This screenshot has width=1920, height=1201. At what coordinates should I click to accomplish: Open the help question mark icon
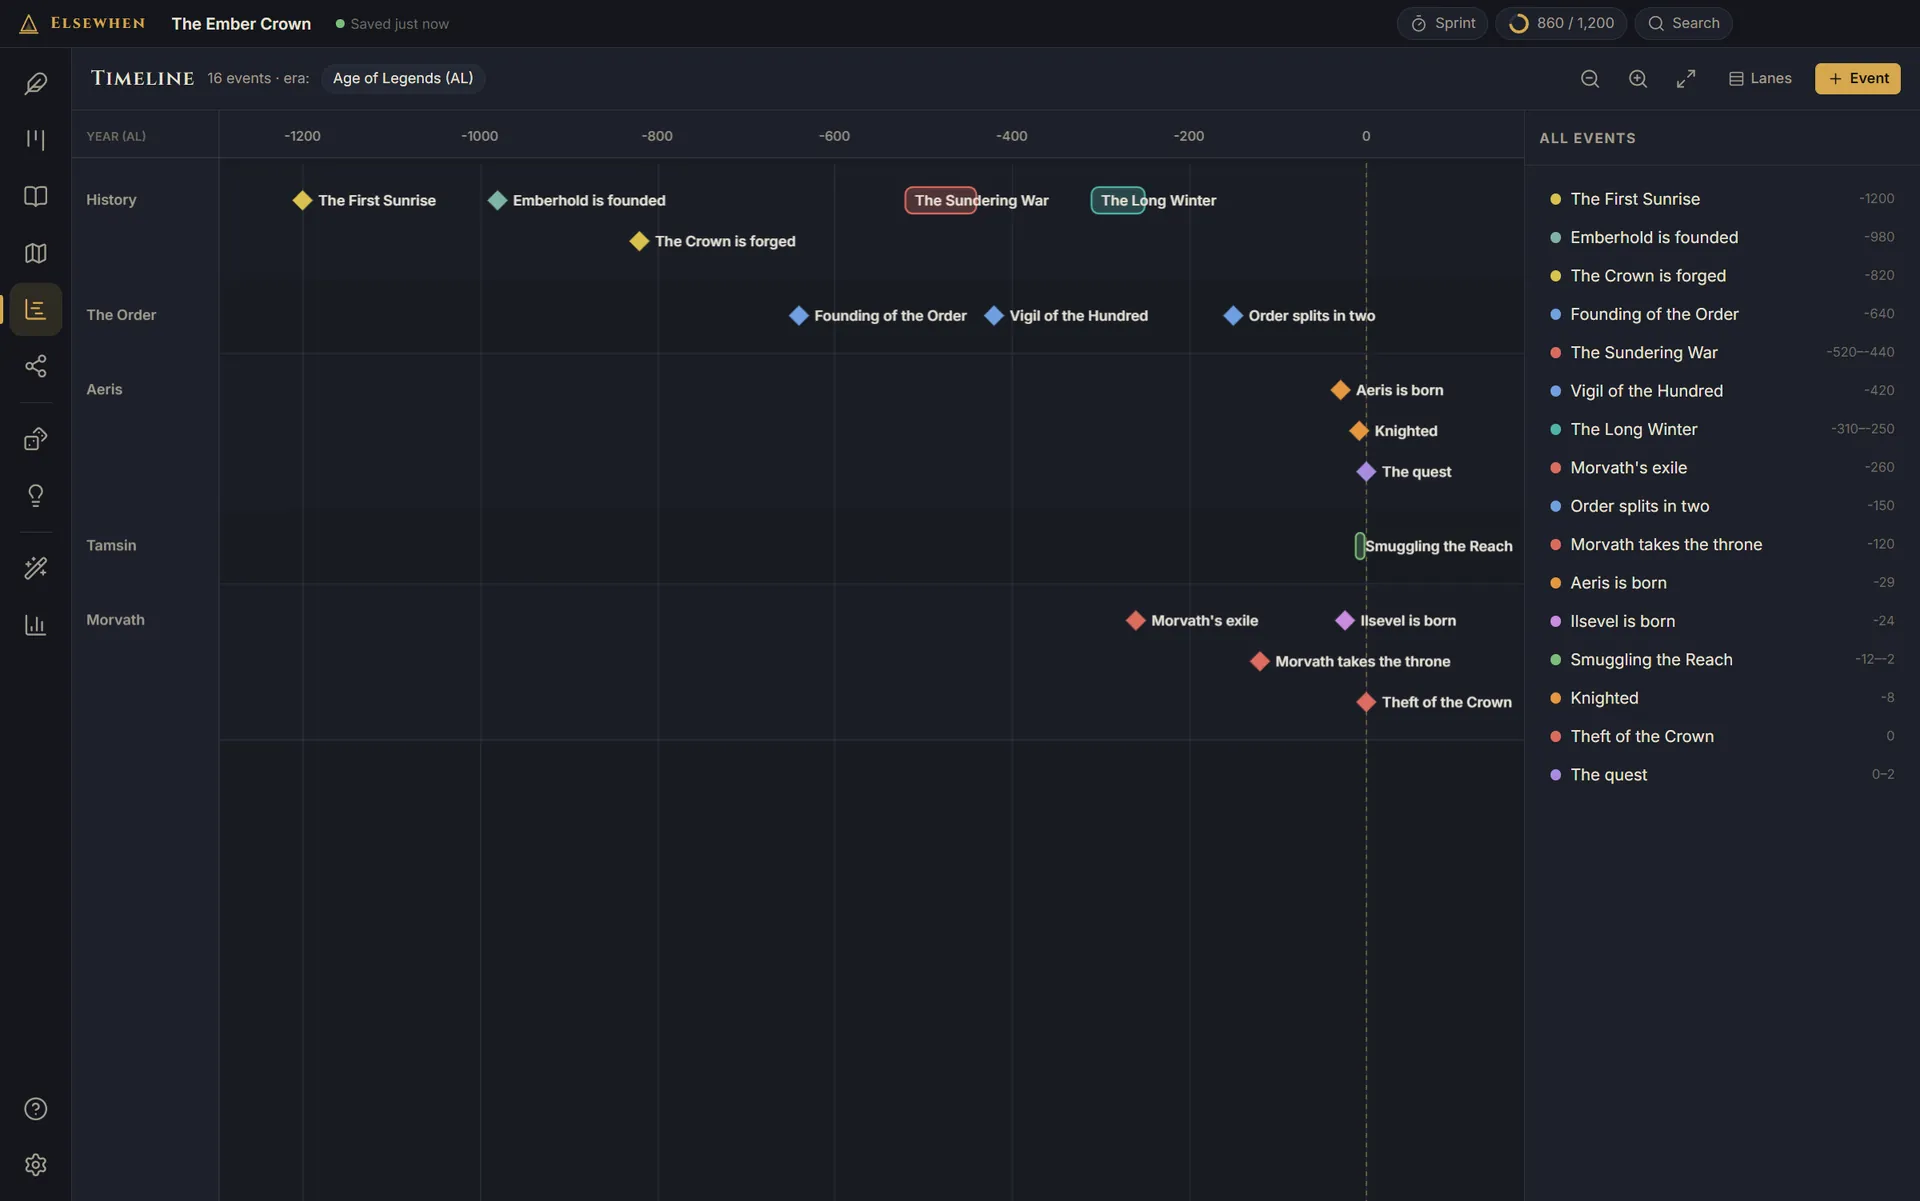click(35, 1108)
